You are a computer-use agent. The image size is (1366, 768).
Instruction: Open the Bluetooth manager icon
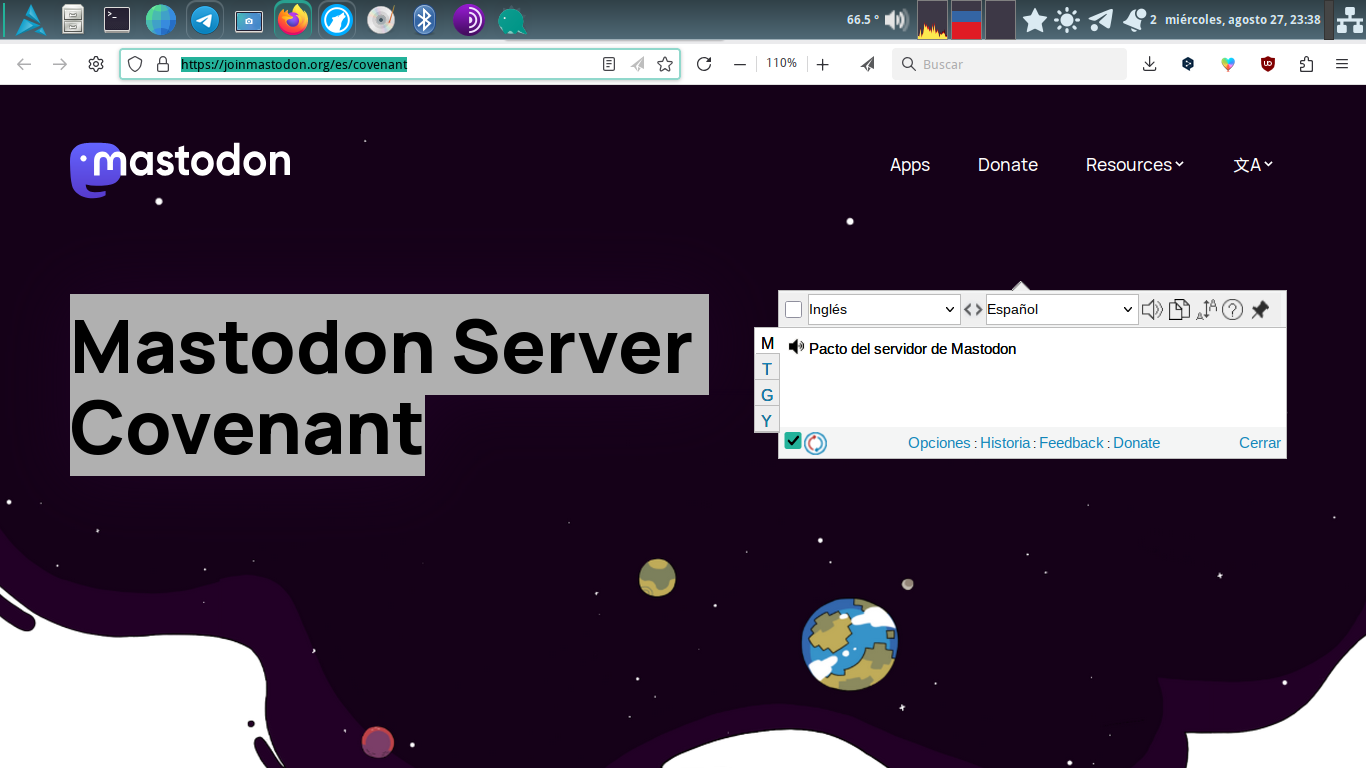425,19
